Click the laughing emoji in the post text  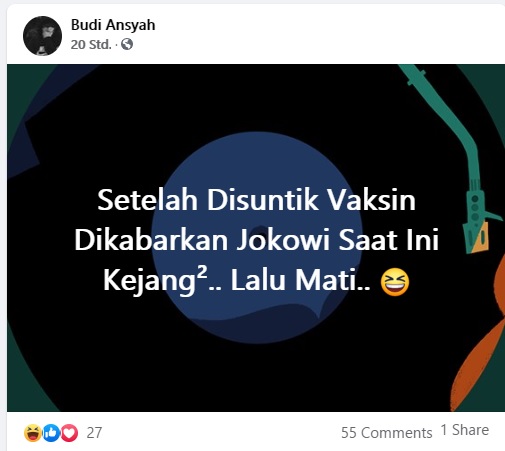[395, 282]
